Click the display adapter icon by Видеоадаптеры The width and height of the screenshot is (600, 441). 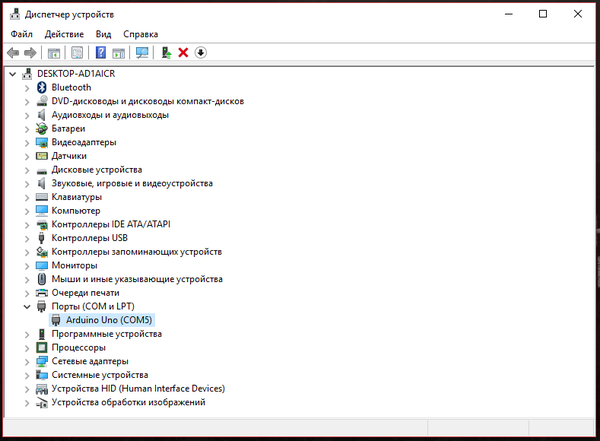point(42,142)
